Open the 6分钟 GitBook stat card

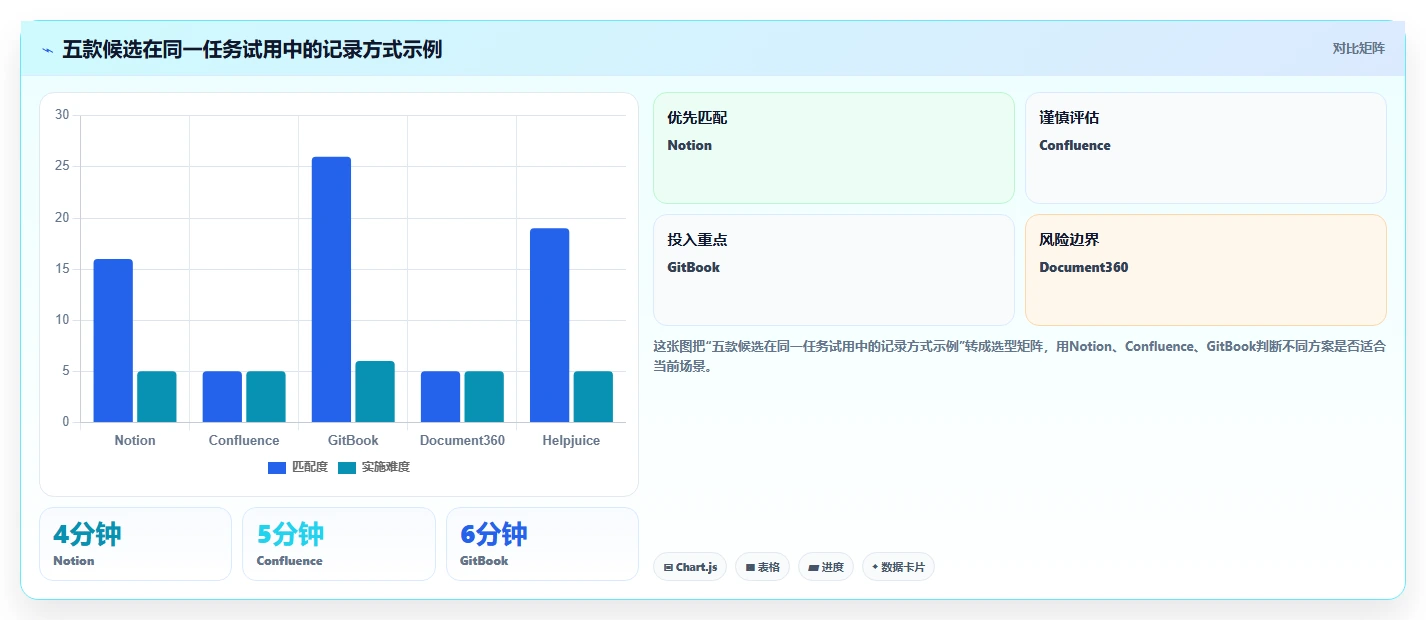coord(542,544)
